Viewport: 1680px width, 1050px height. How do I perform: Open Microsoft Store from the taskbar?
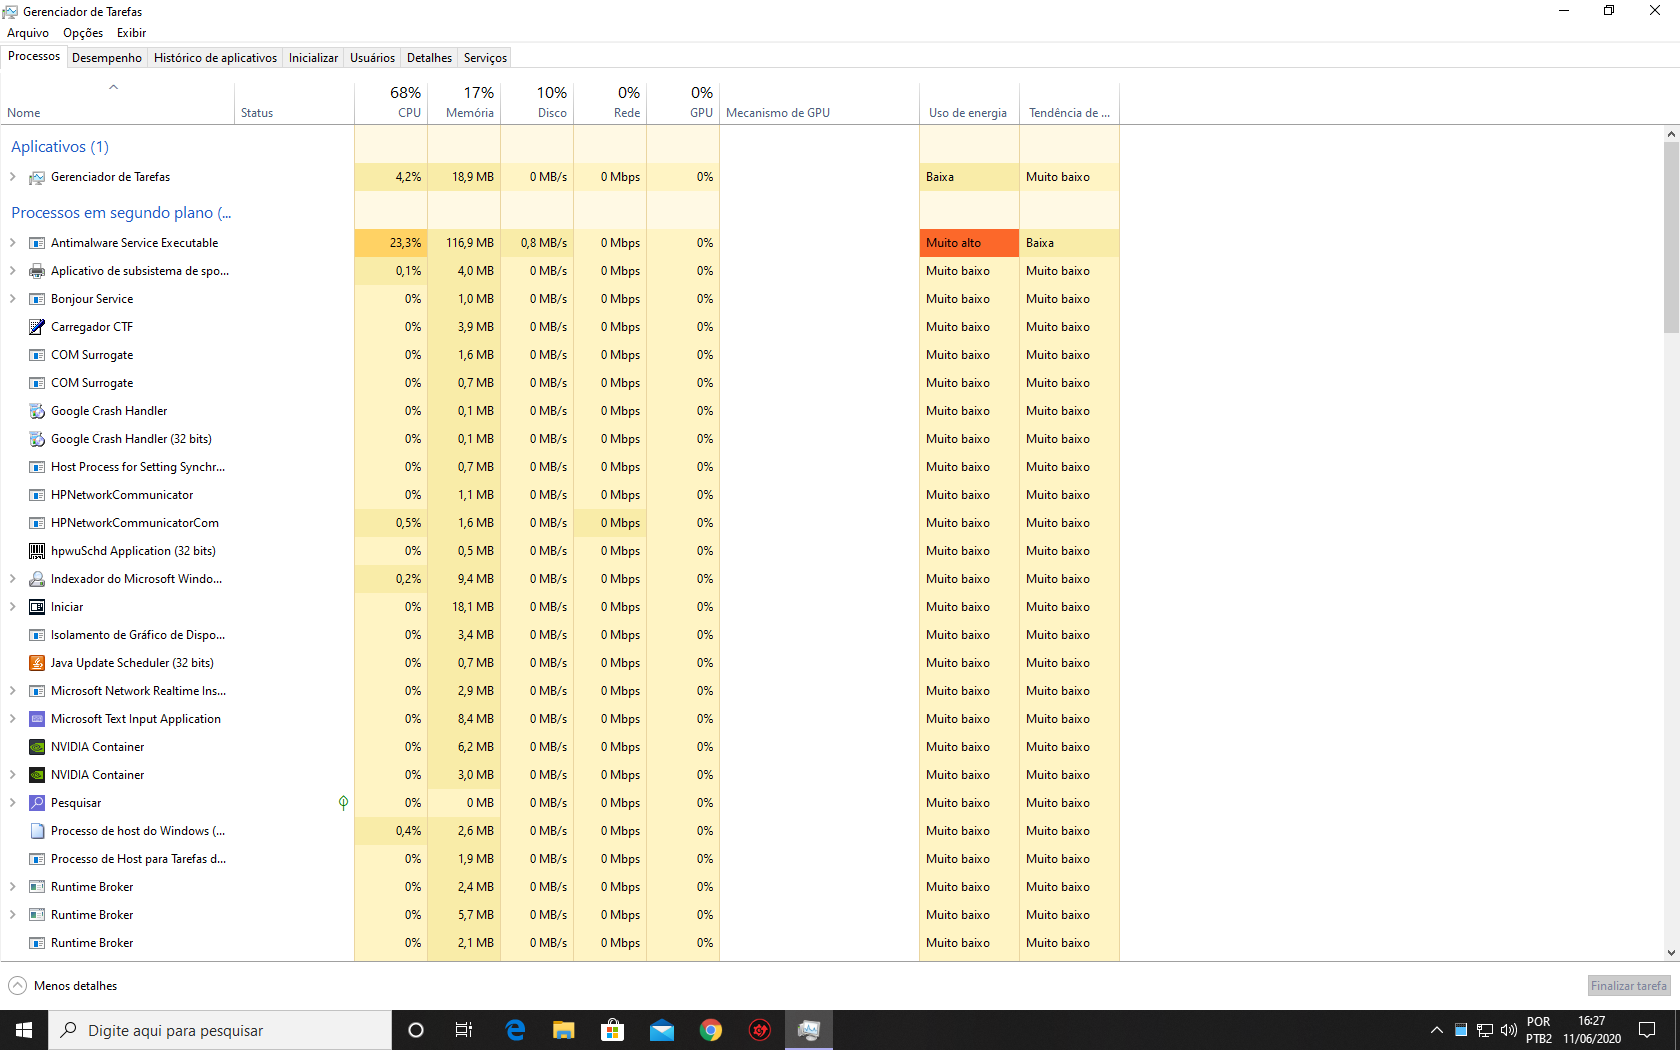point(612,1030)
